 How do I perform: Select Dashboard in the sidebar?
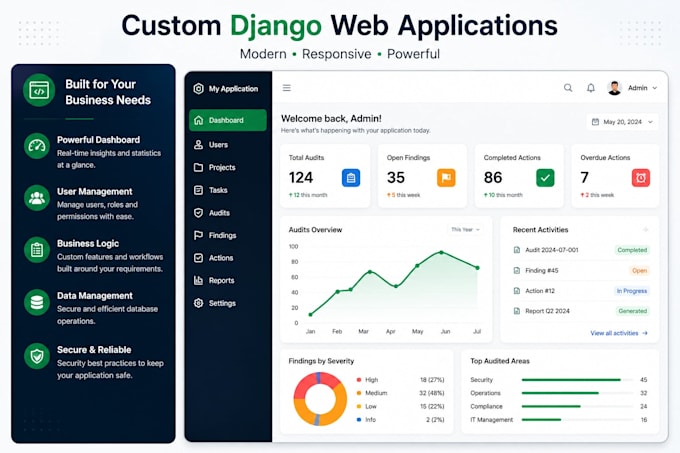228,120
